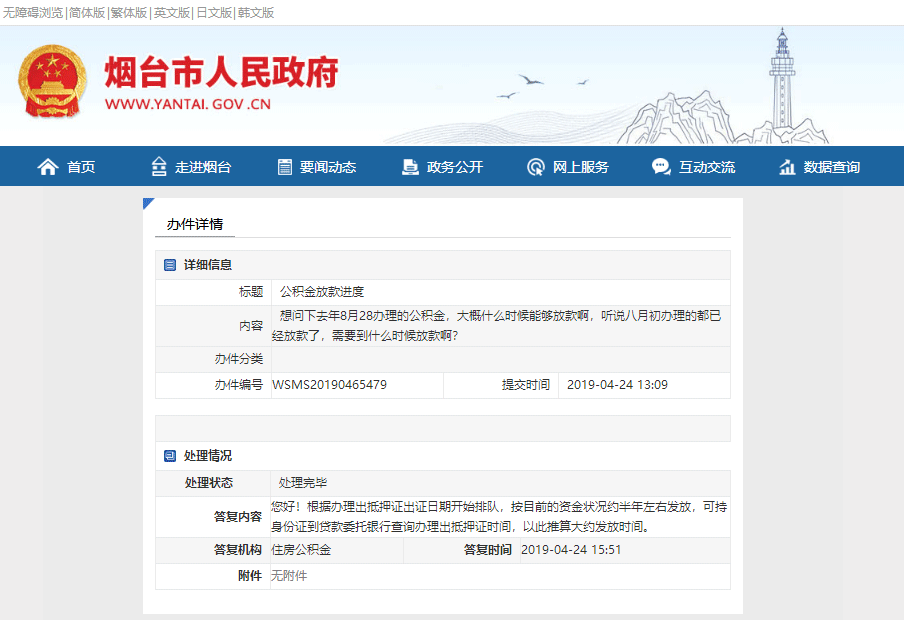Open the 要闻动态 menu item

click(328, 167)
